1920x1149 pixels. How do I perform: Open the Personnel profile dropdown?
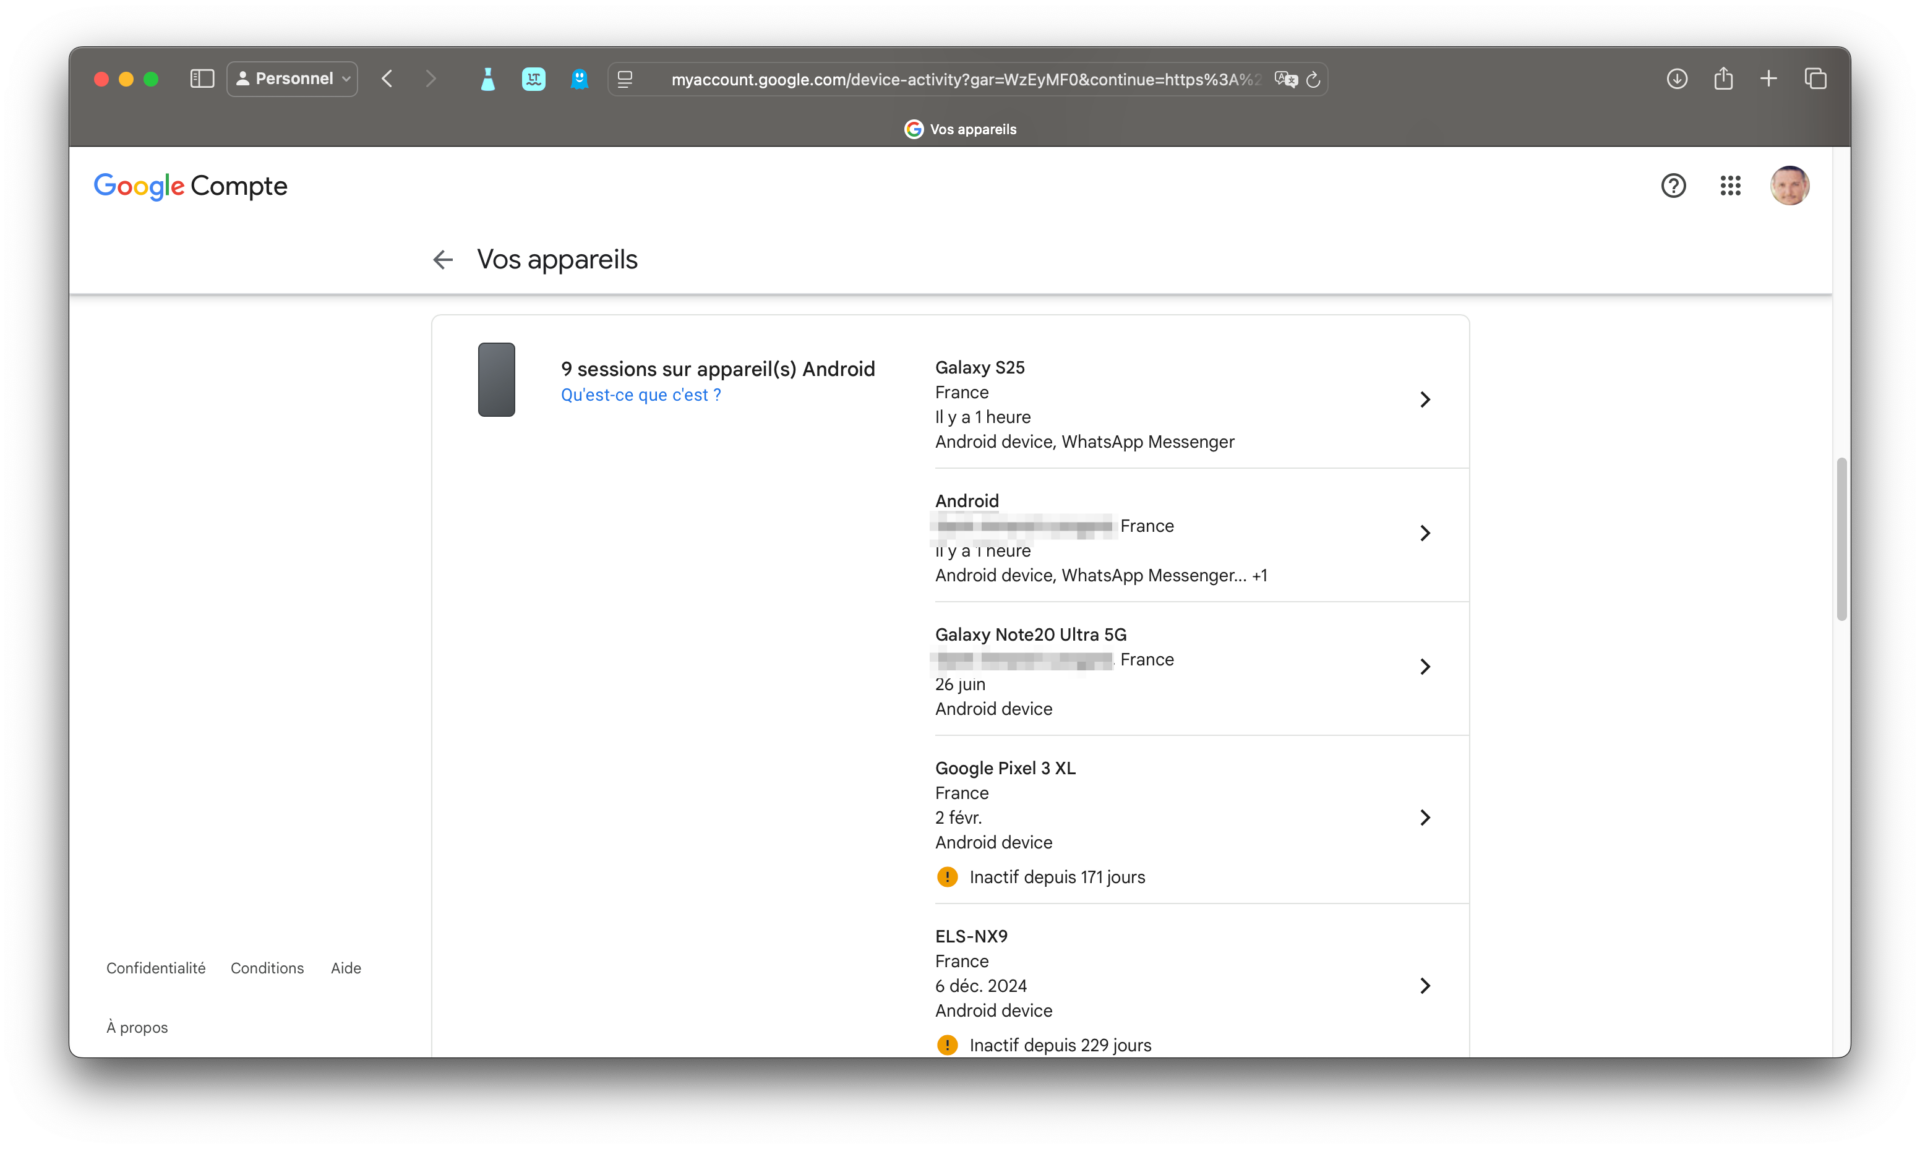pos(293,79)
